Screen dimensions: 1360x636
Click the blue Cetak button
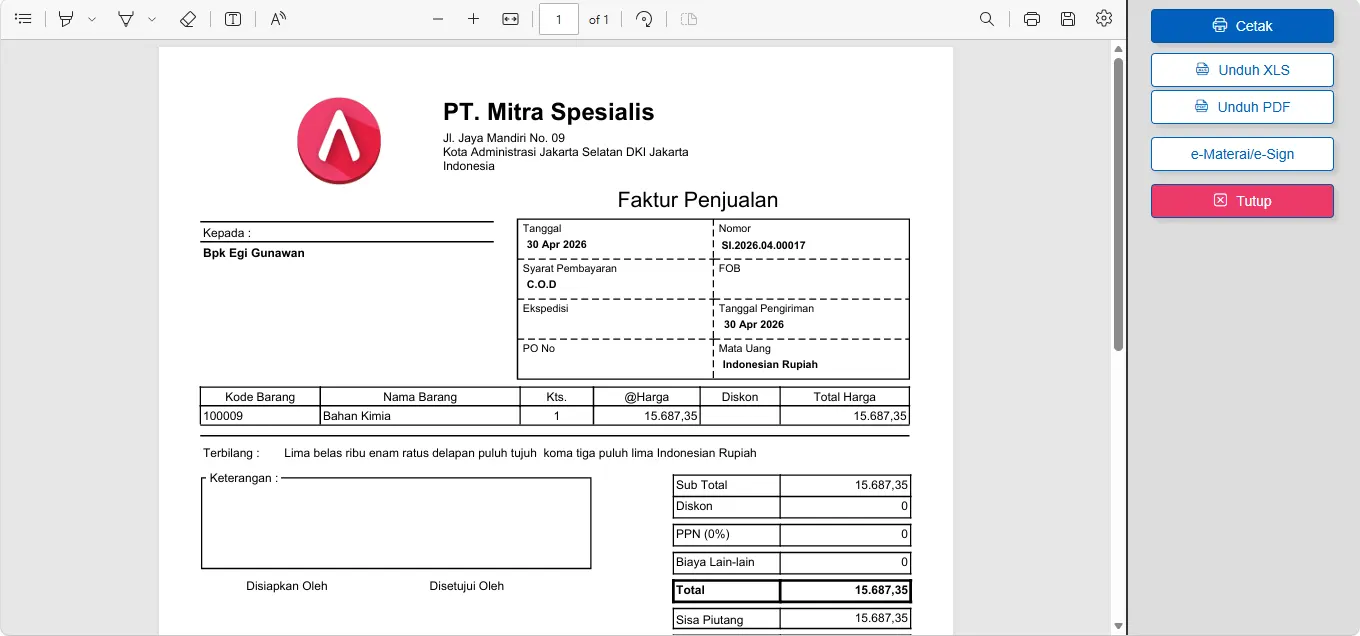coord(1242,26)
